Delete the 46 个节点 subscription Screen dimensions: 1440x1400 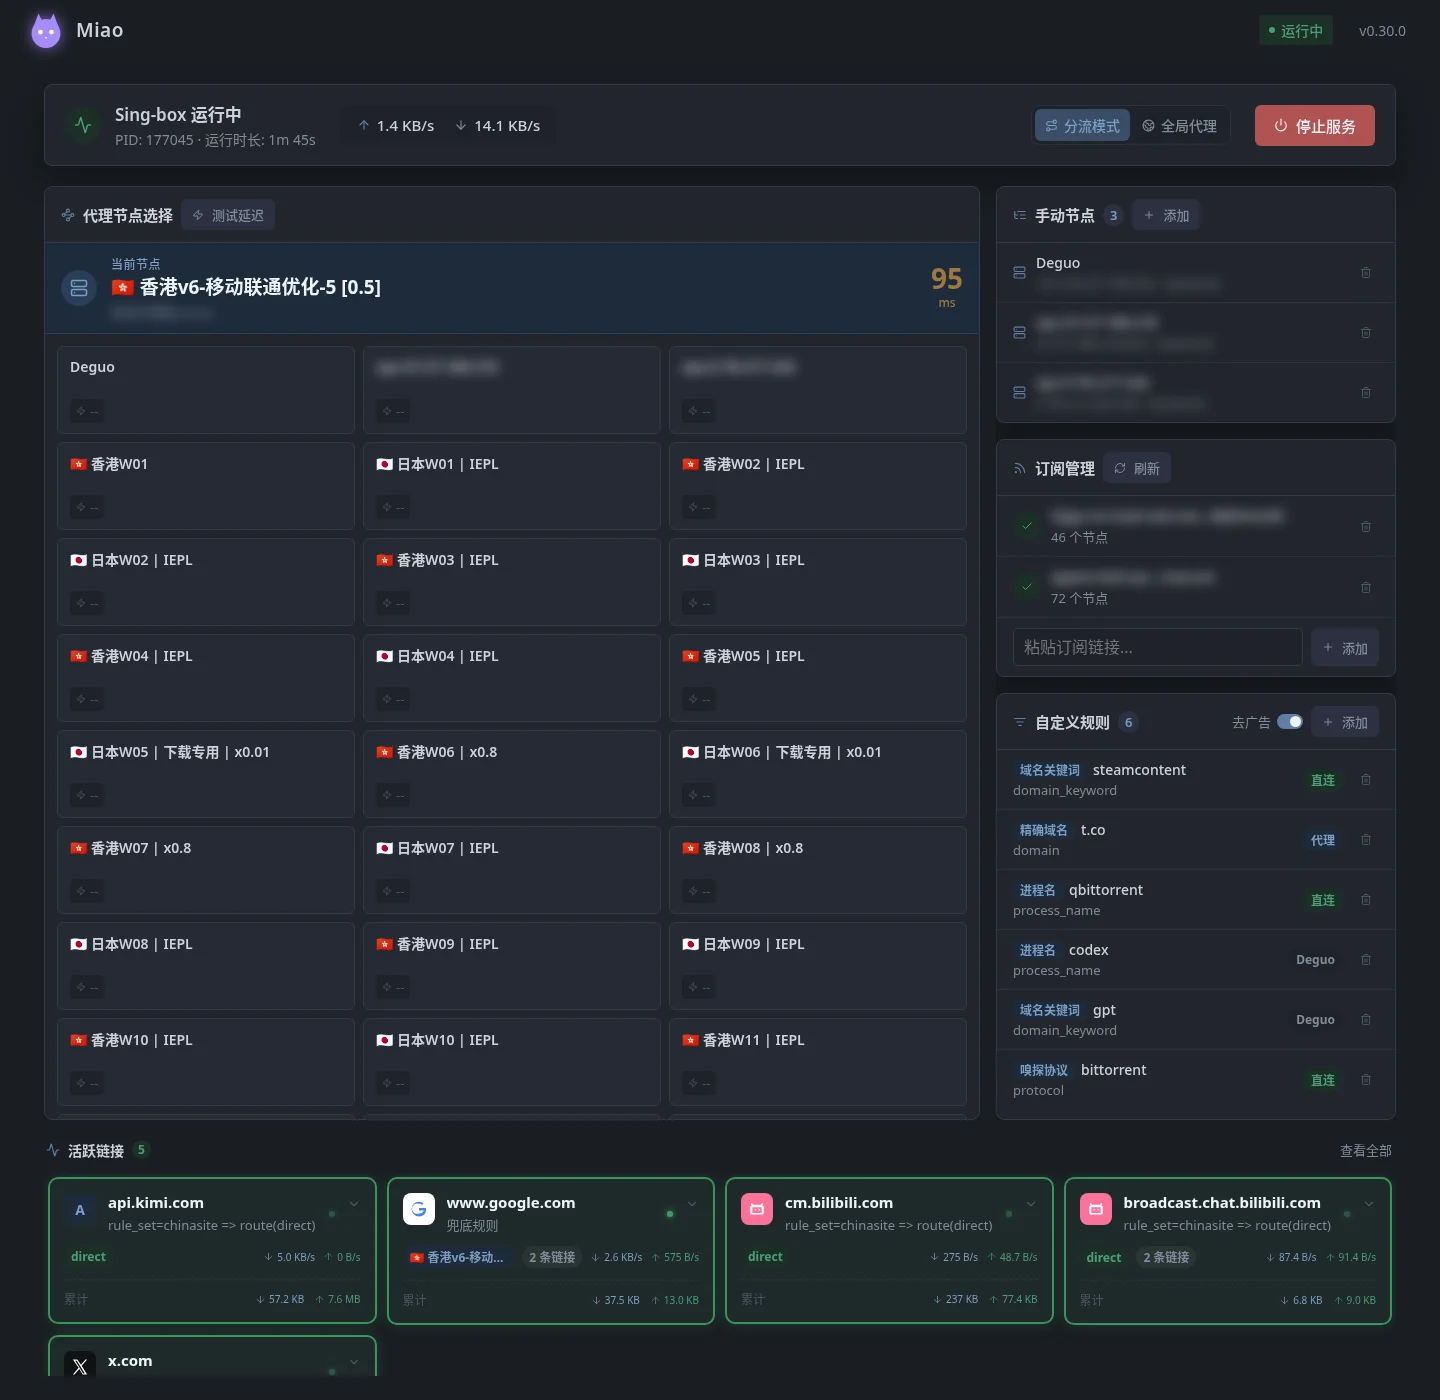1366,527
